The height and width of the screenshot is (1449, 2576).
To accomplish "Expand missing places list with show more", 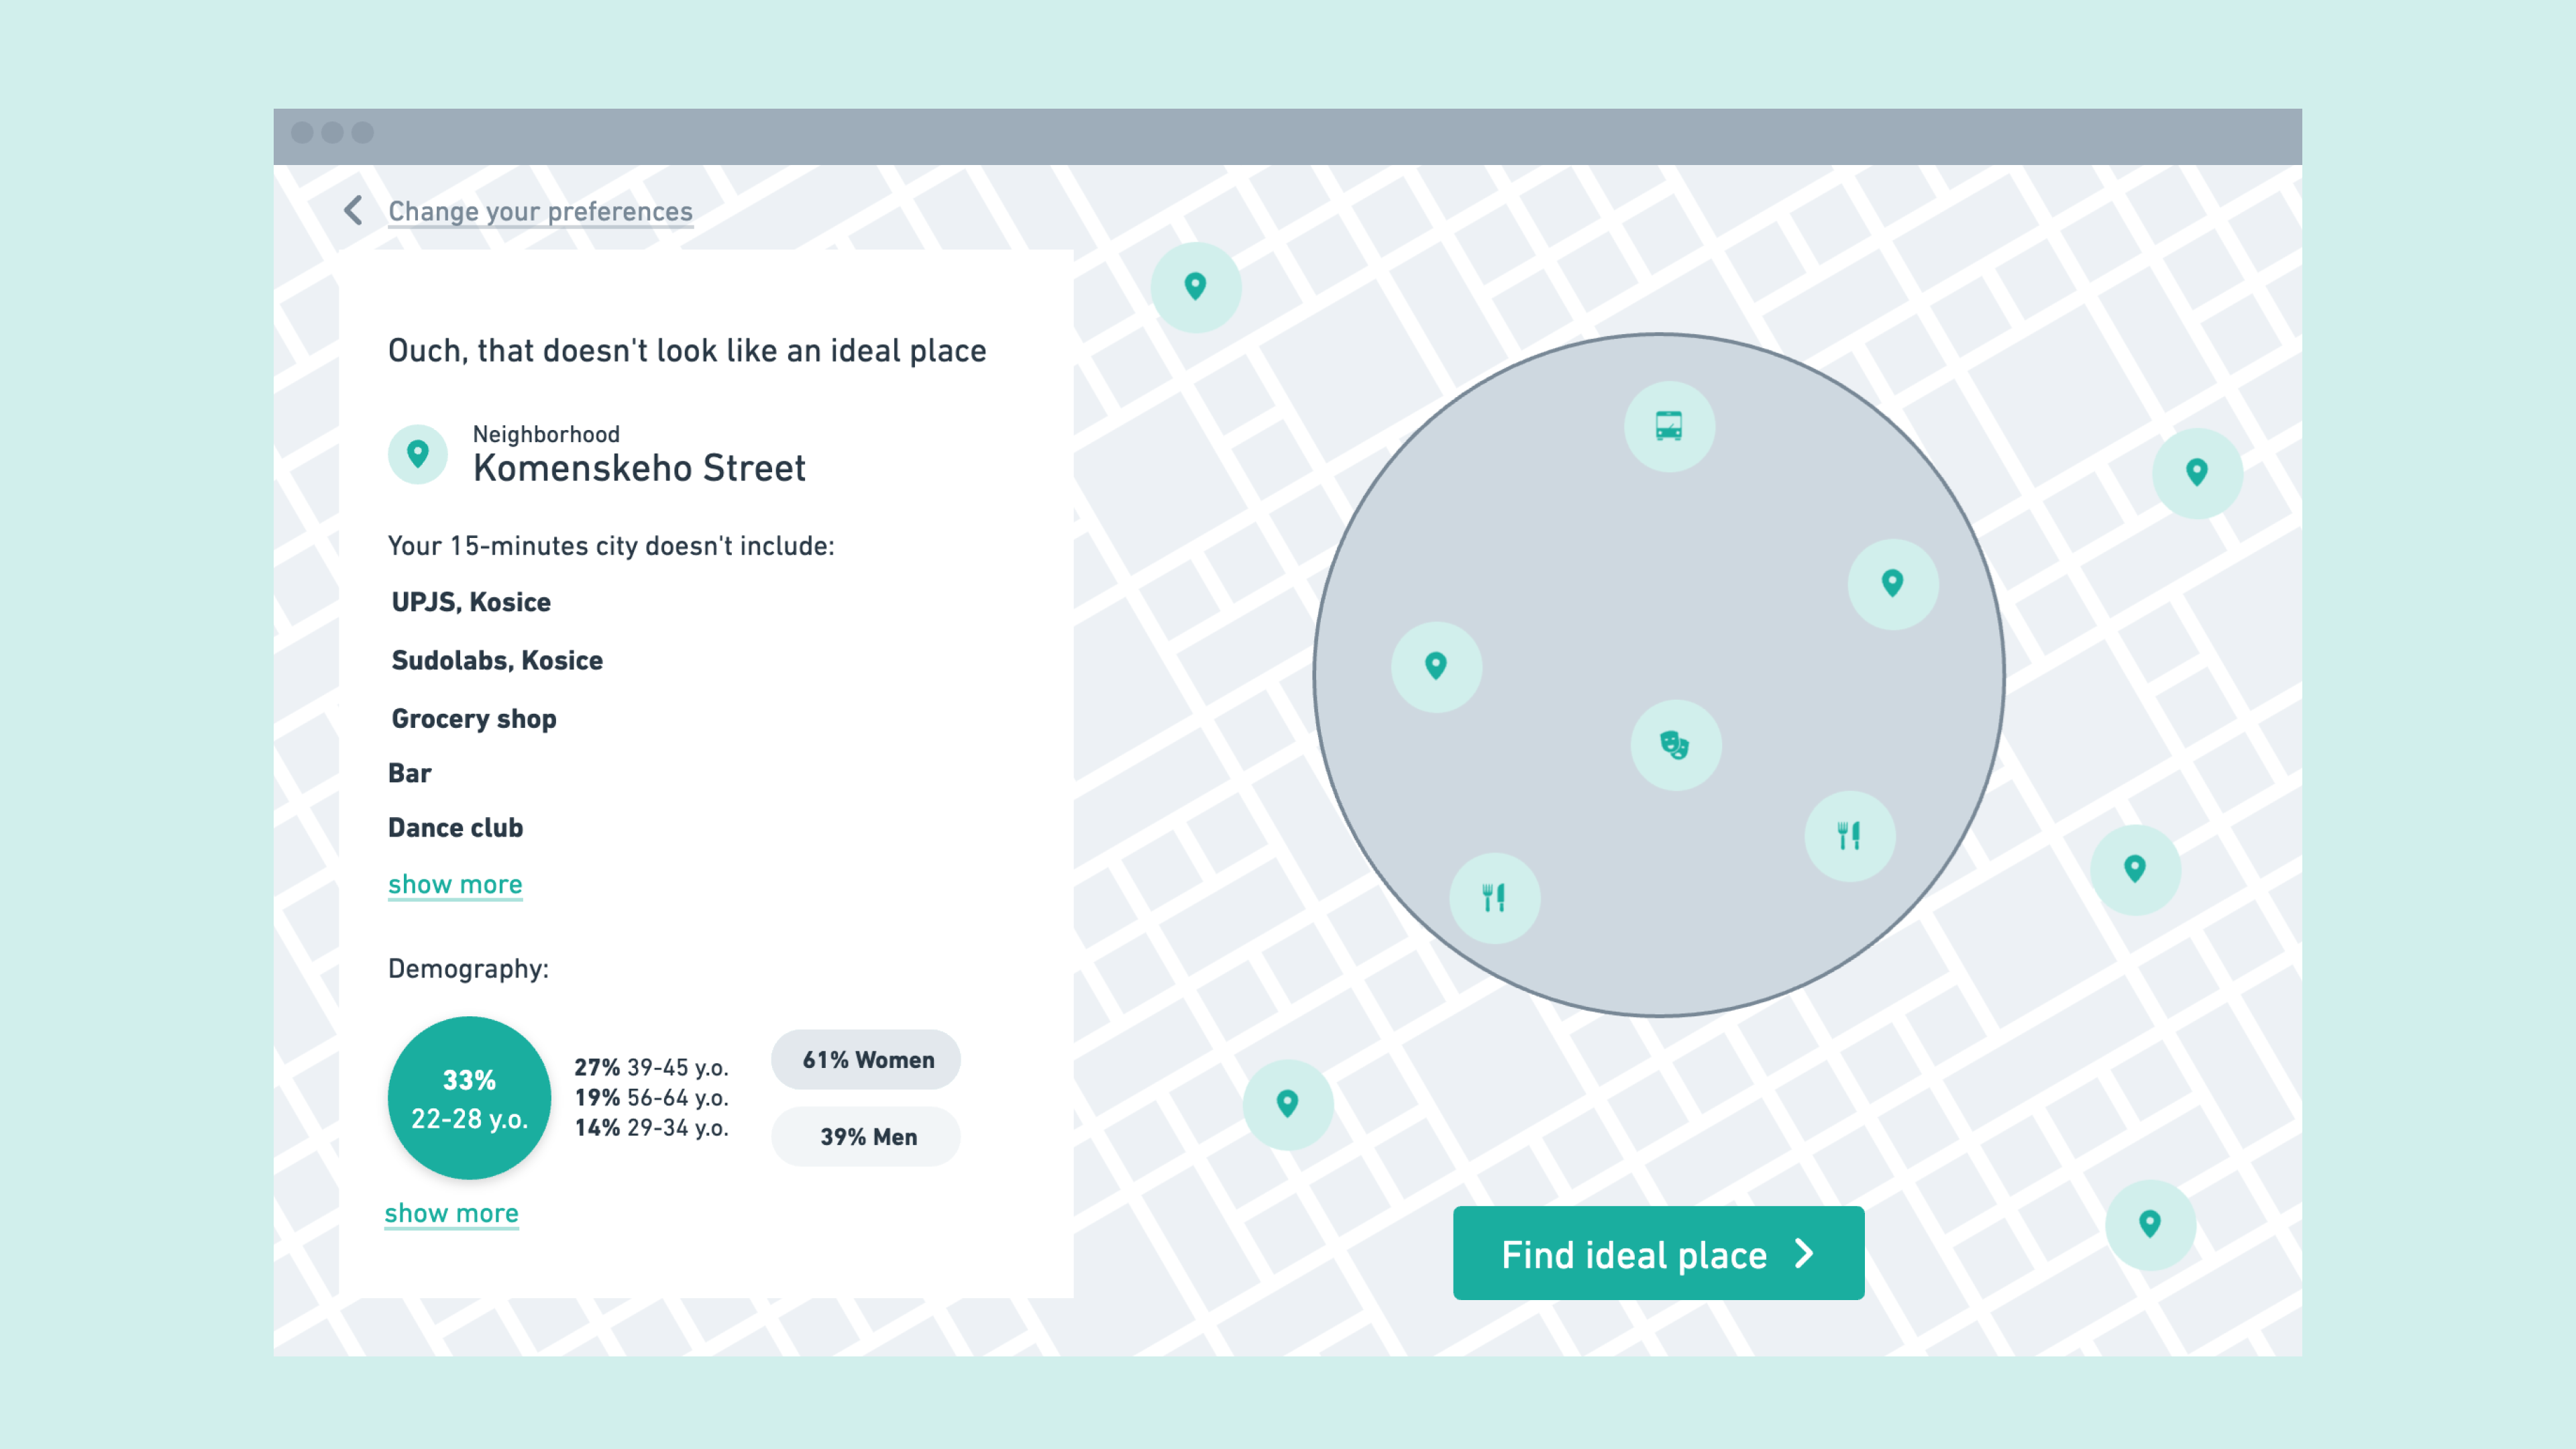I will 455,885.
